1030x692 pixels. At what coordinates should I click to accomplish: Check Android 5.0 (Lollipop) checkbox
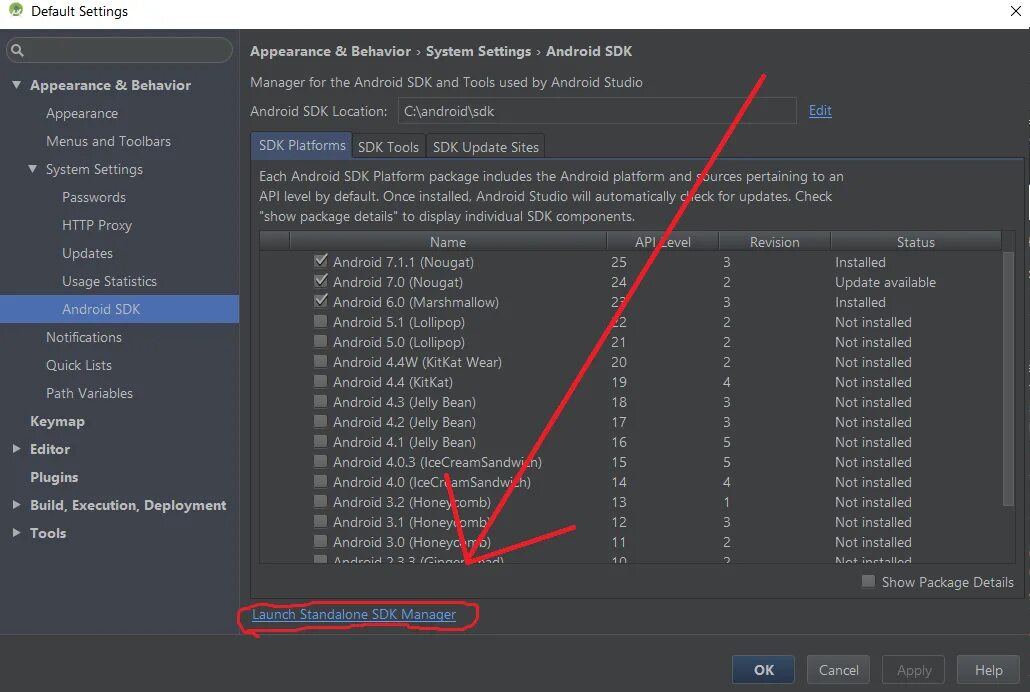[x=321, y=341]
